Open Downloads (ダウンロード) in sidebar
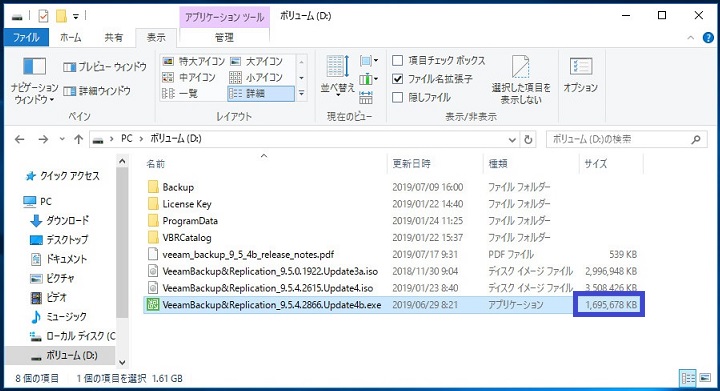This screenshot has width=720, height=391. (60, 221)
